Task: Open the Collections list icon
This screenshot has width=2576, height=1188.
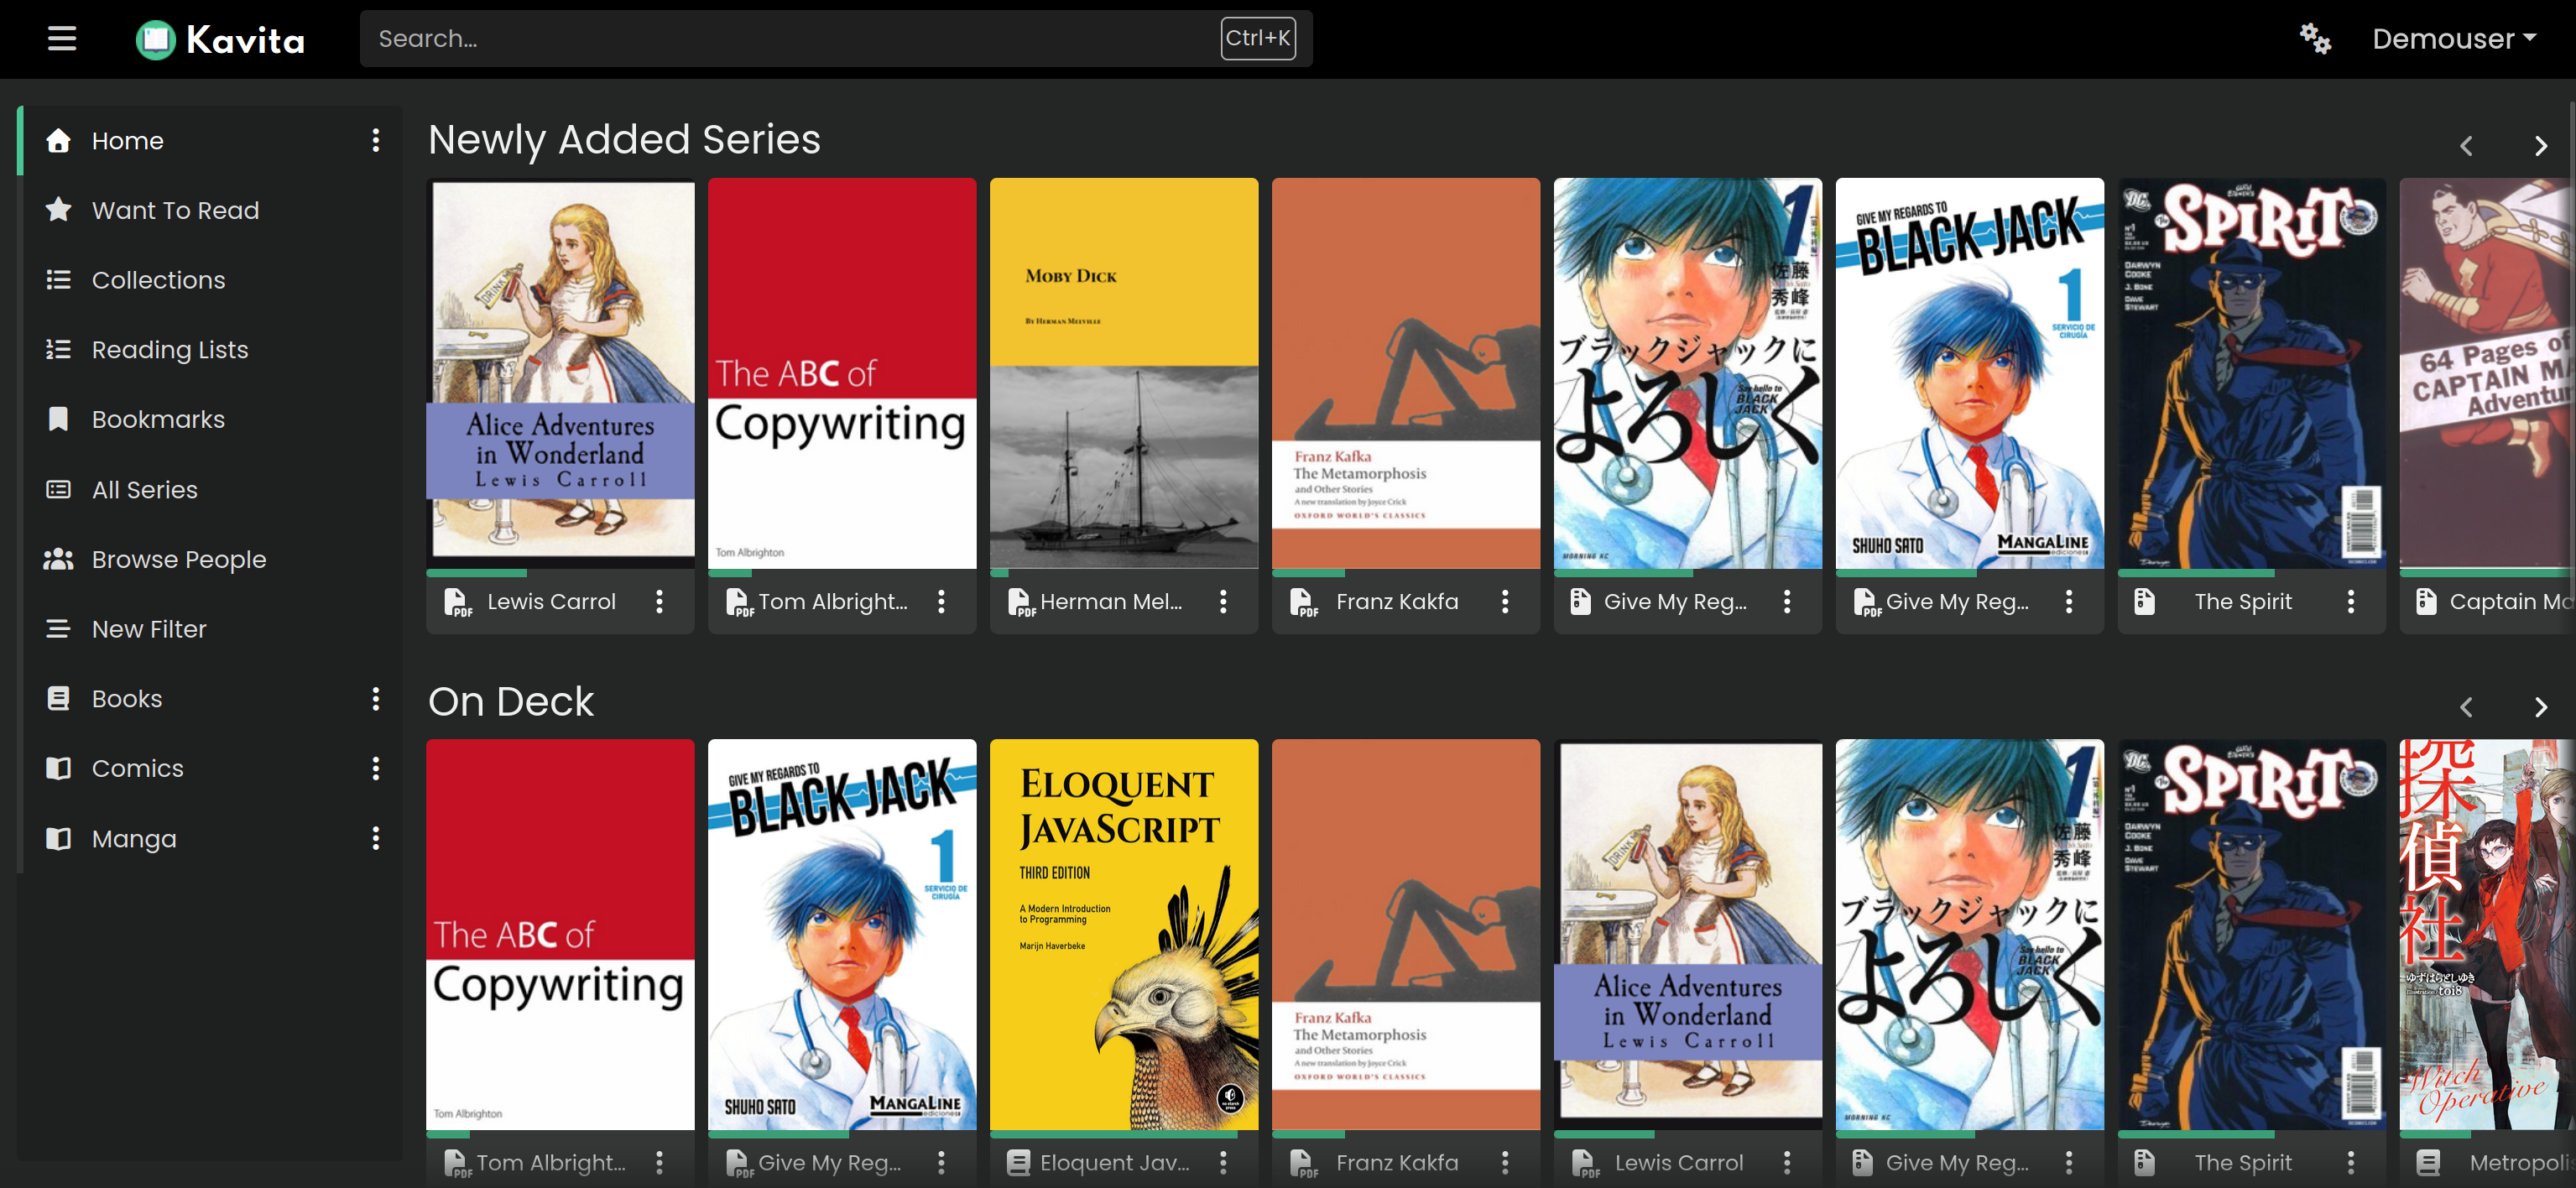Action: (x=59, y=280)
